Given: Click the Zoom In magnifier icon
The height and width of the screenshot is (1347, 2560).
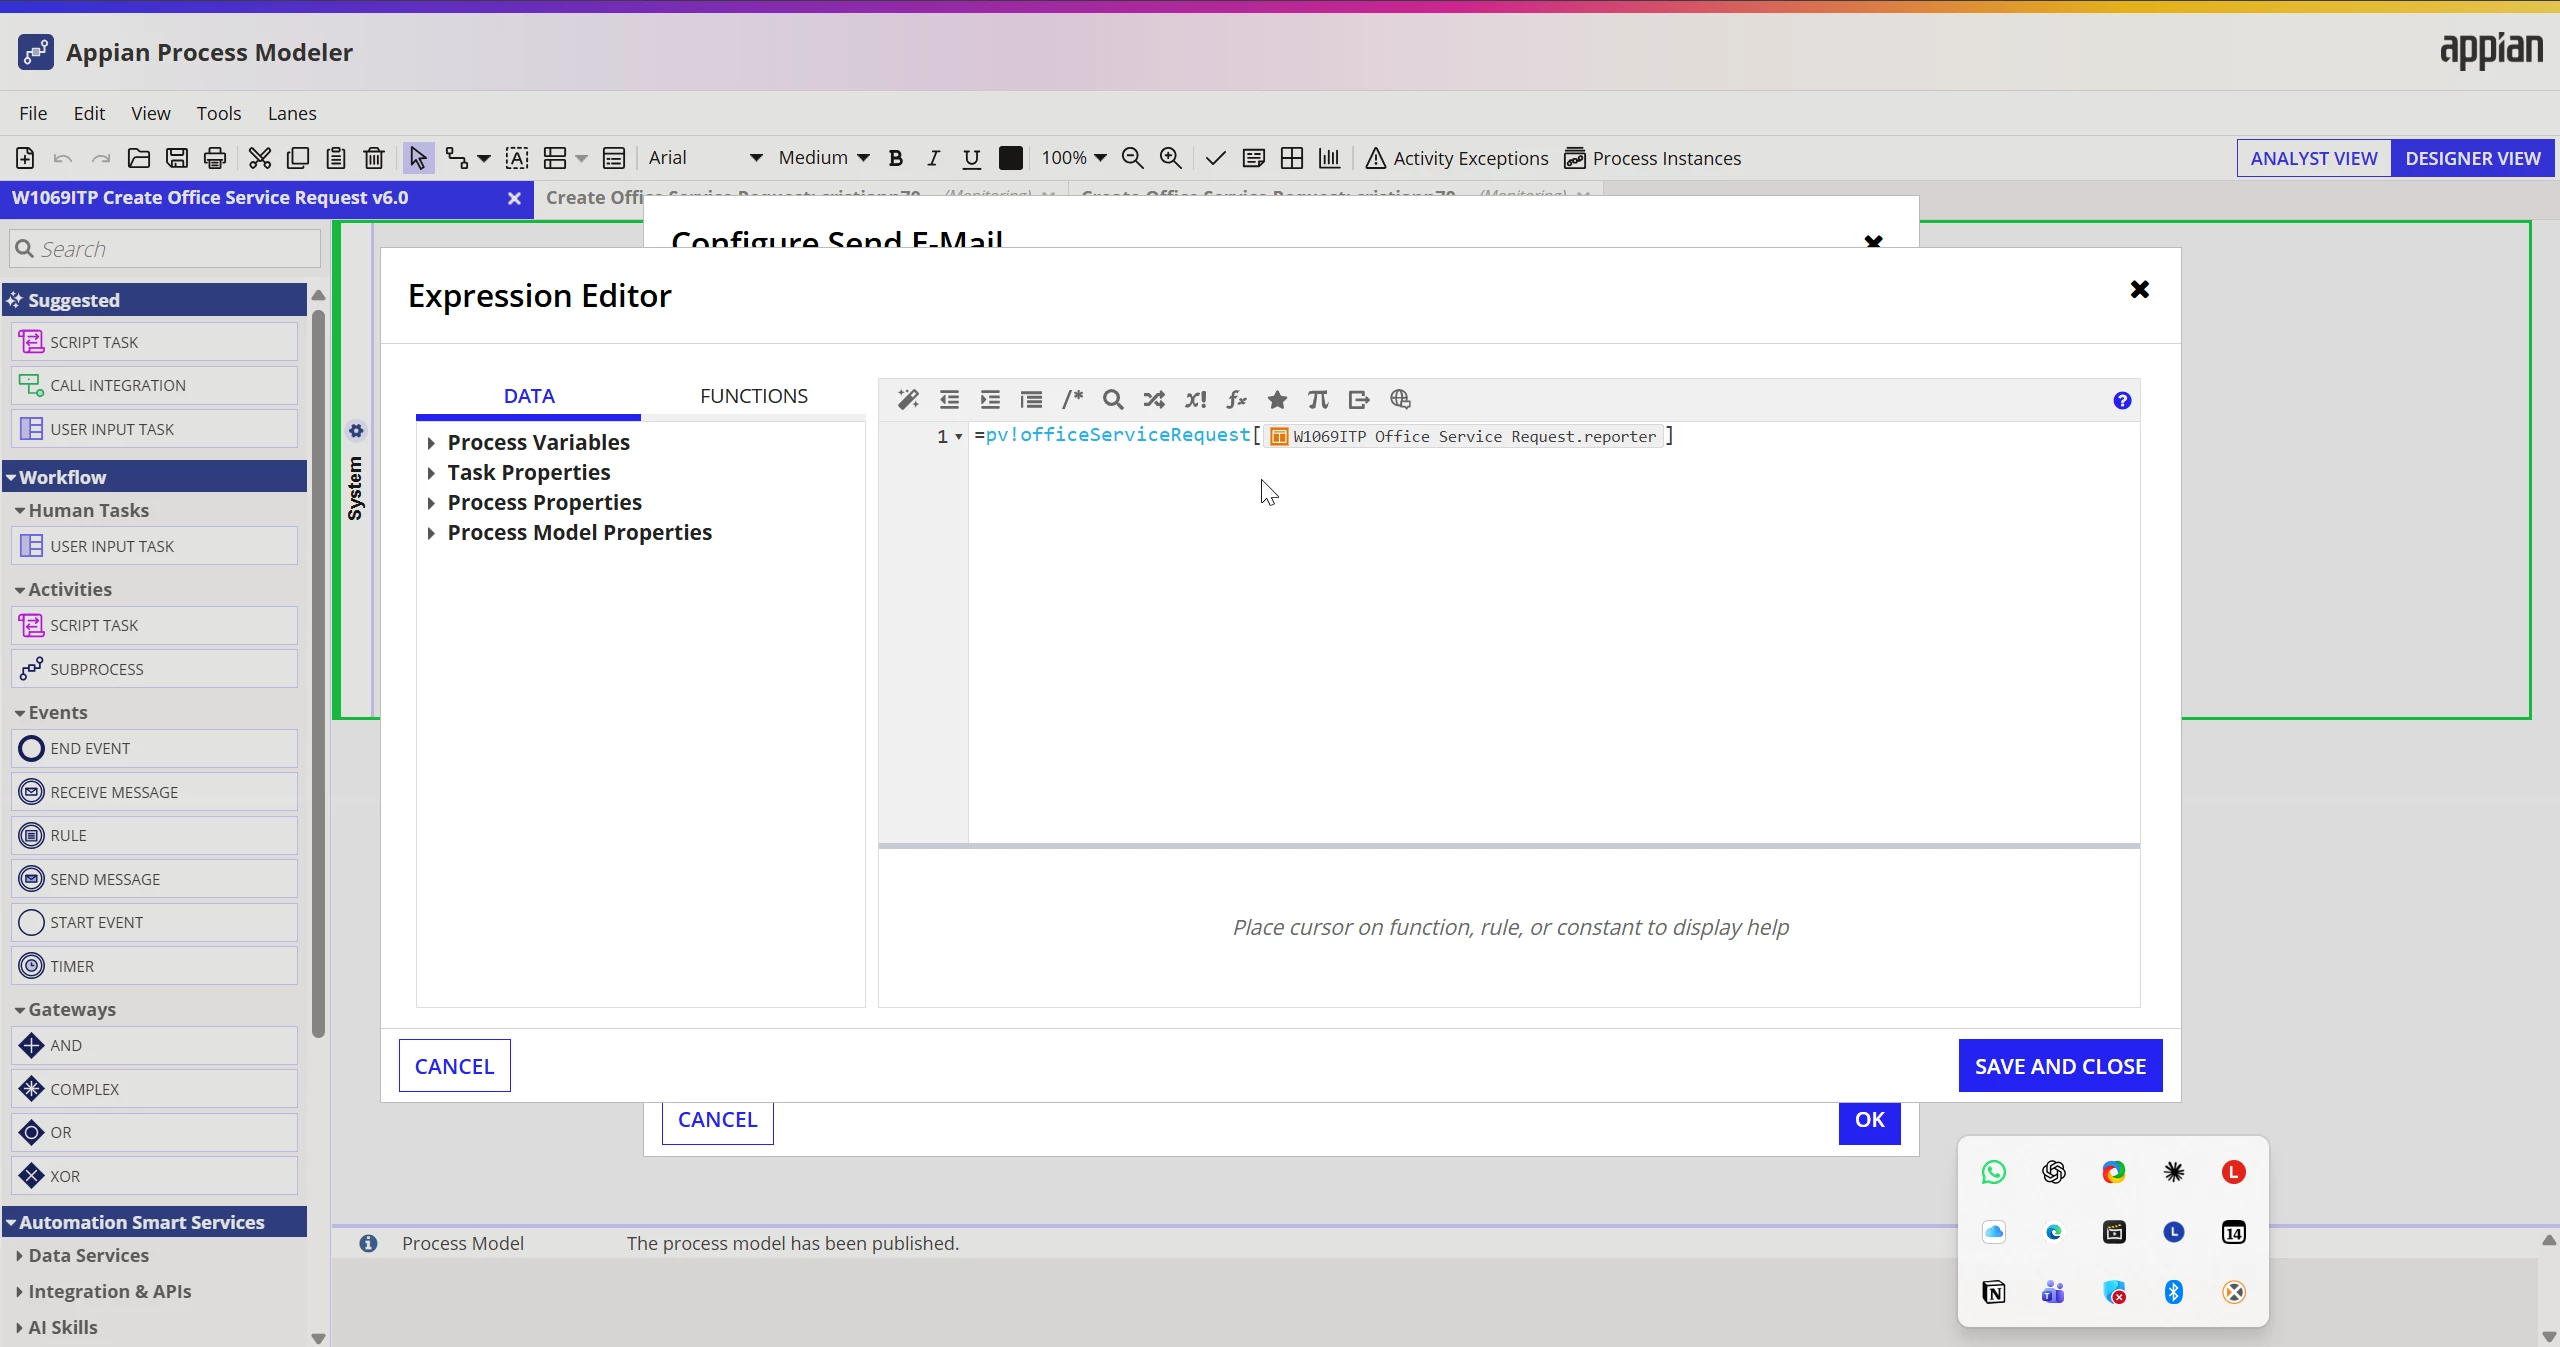Looking at the screenshot, I should click(1171, 158).
